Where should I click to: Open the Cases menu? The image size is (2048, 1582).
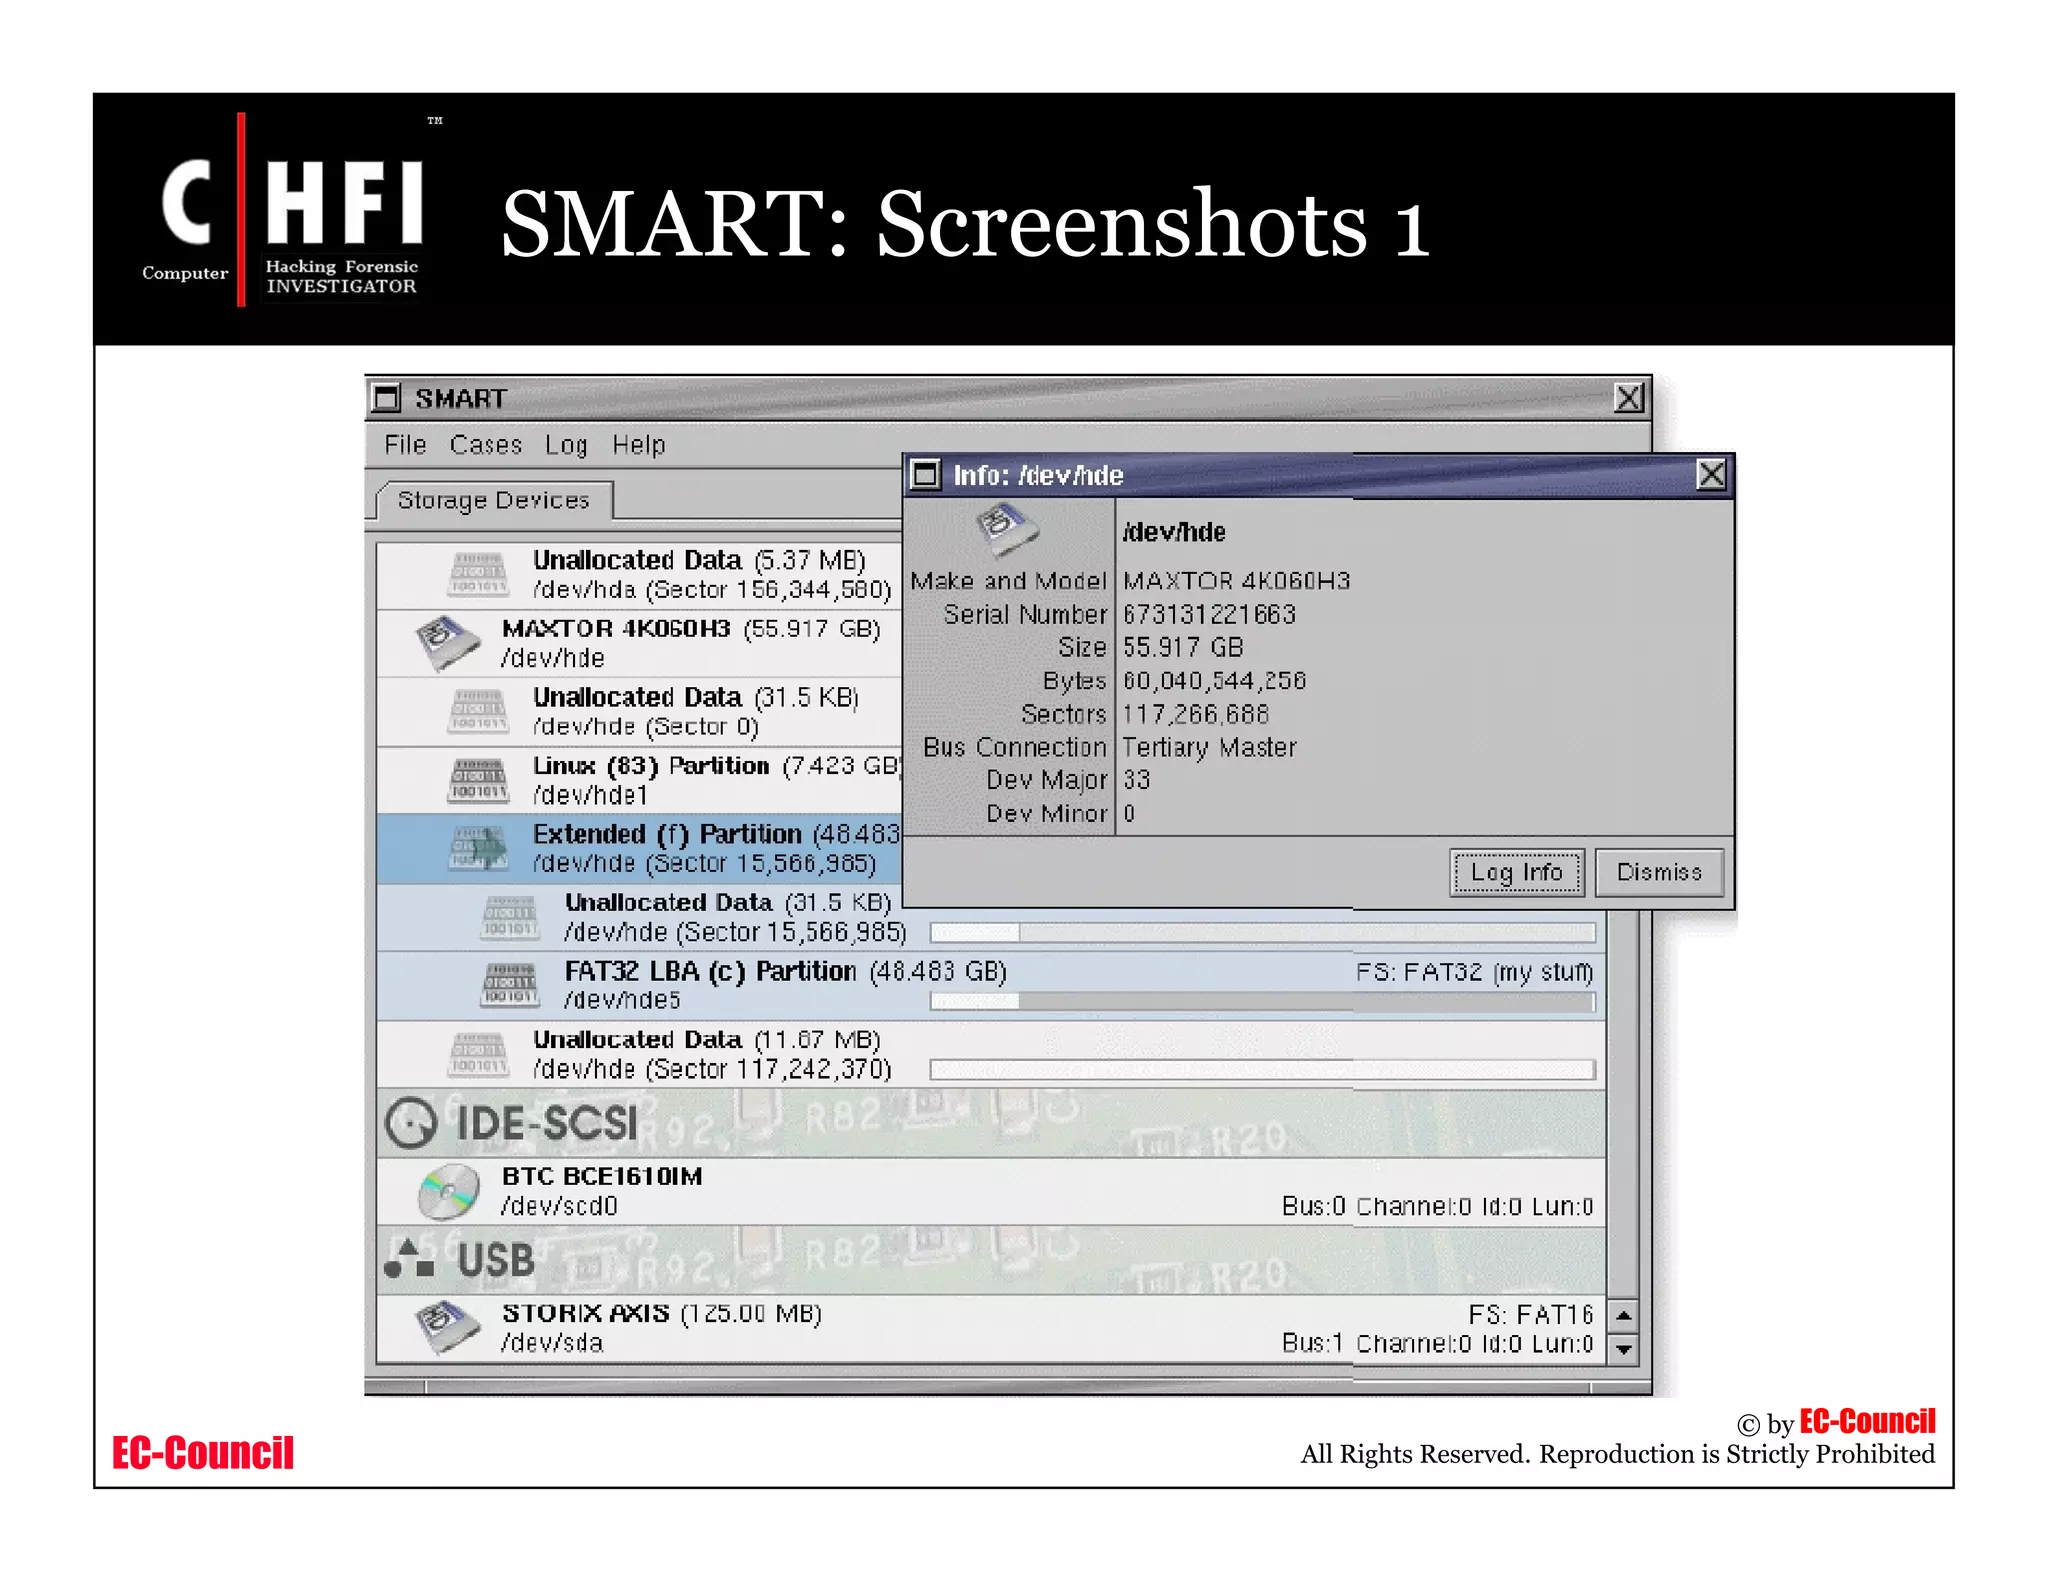tap(485, 445)
